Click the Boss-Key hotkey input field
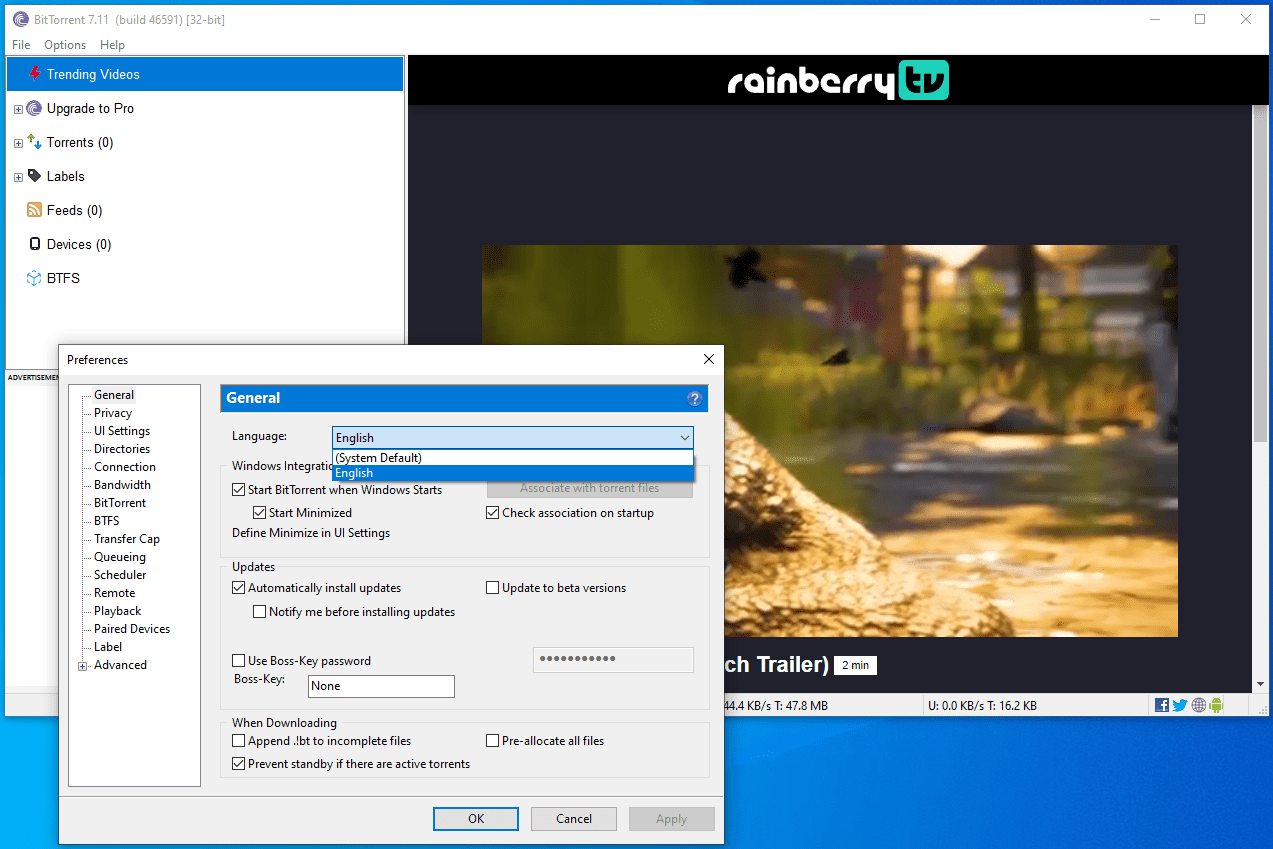1273x849 pixels. click(381, 686)
